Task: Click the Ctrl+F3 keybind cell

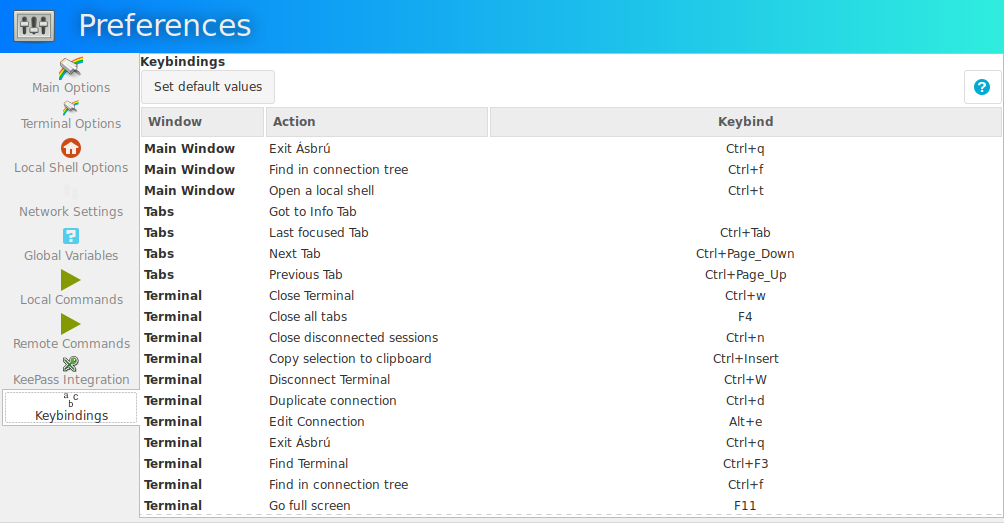Action: click(745, 463)
